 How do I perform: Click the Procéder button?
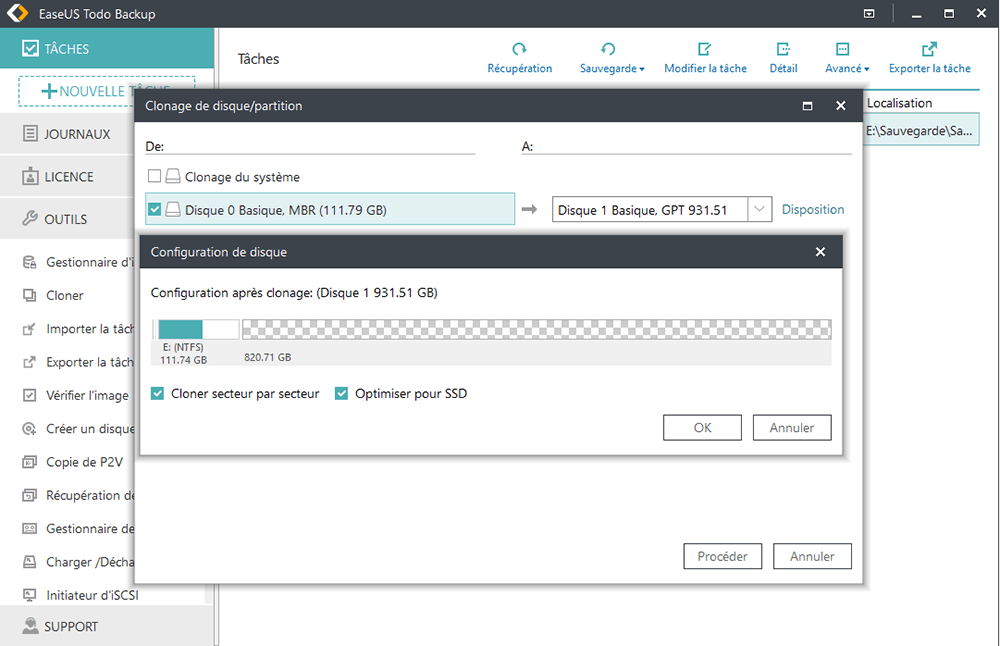click(x=723, y=556)
